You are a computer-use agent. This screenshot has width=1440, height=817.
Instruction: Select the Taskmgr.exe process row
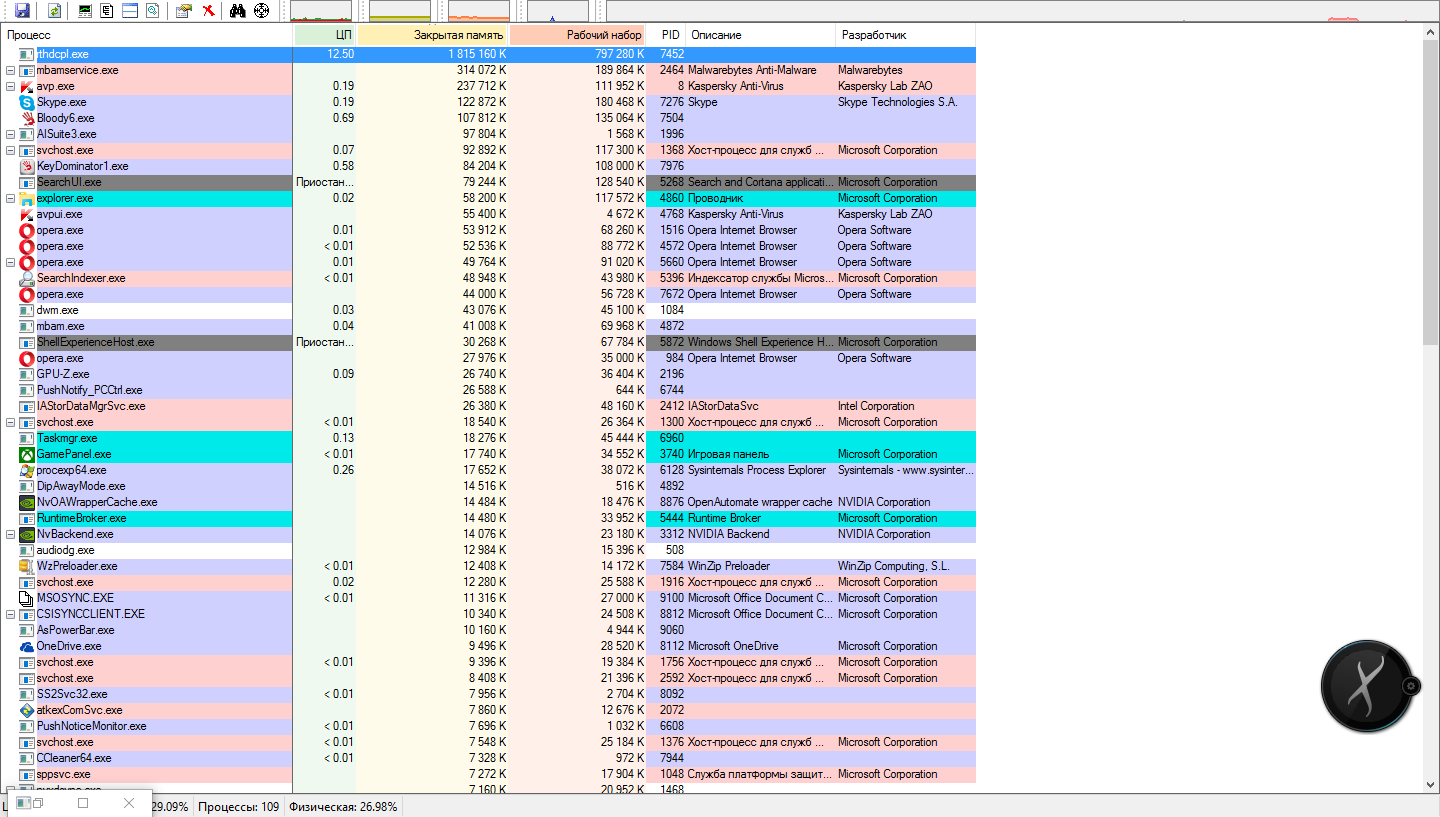(x=489, y=438)
